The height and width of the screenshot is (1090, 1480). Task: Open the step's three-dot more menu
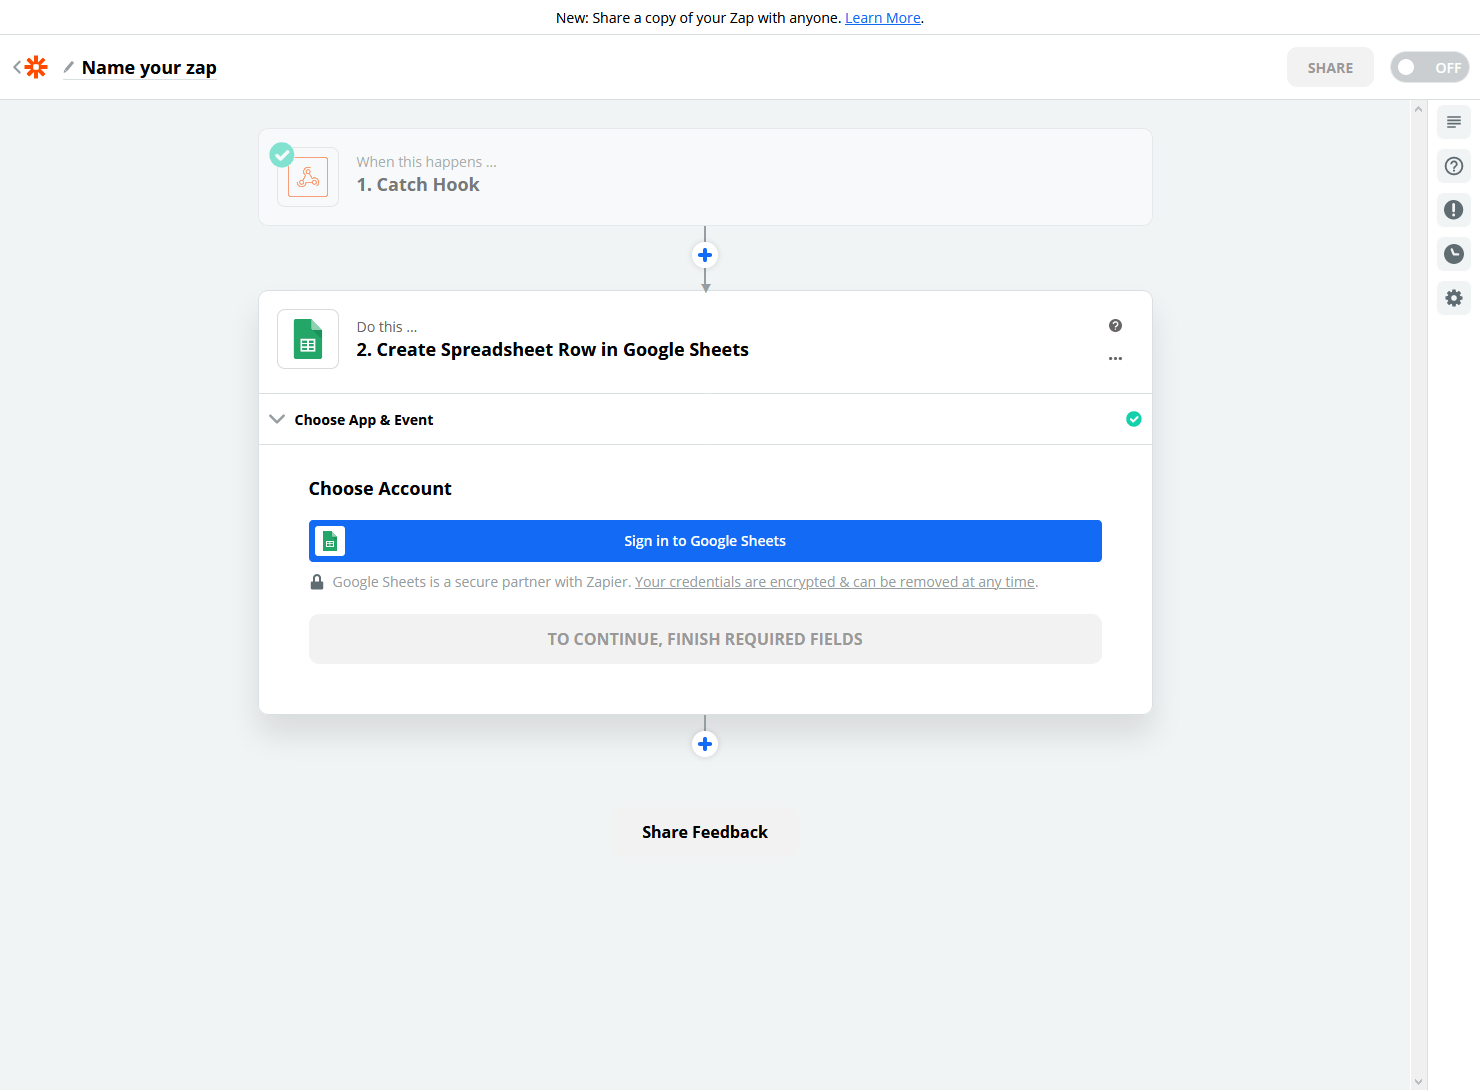point(1115,358)
